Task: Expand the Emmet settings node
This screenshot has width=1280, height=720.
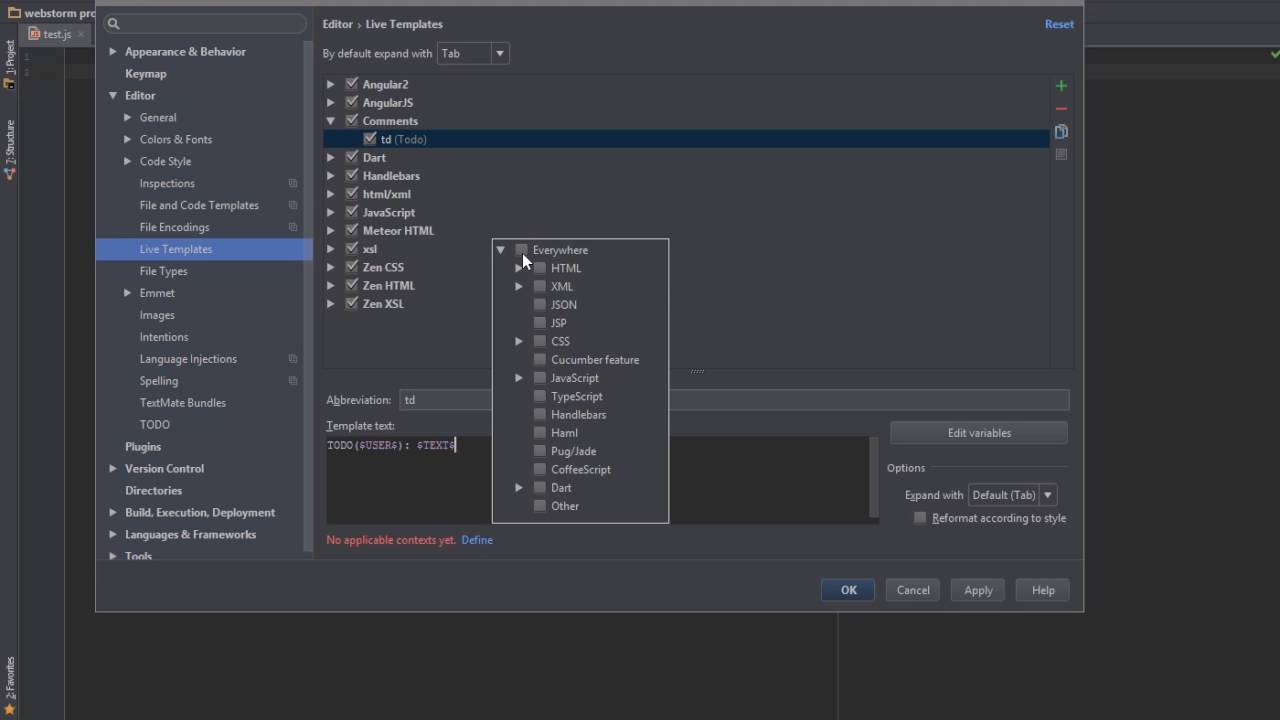Action: [127, 293]
